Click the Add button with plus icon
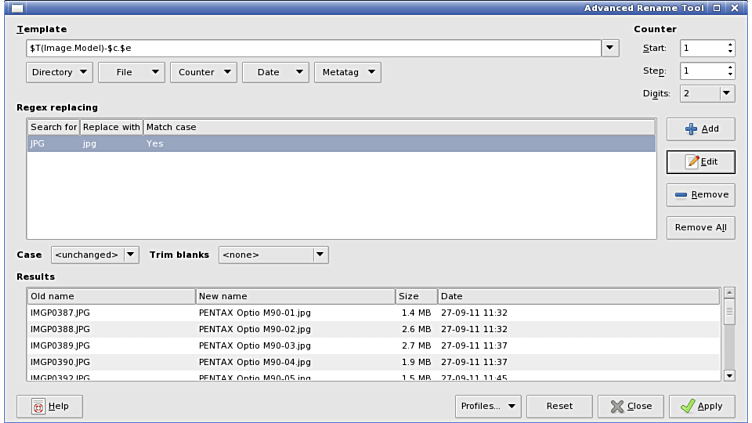 [700, 129]
